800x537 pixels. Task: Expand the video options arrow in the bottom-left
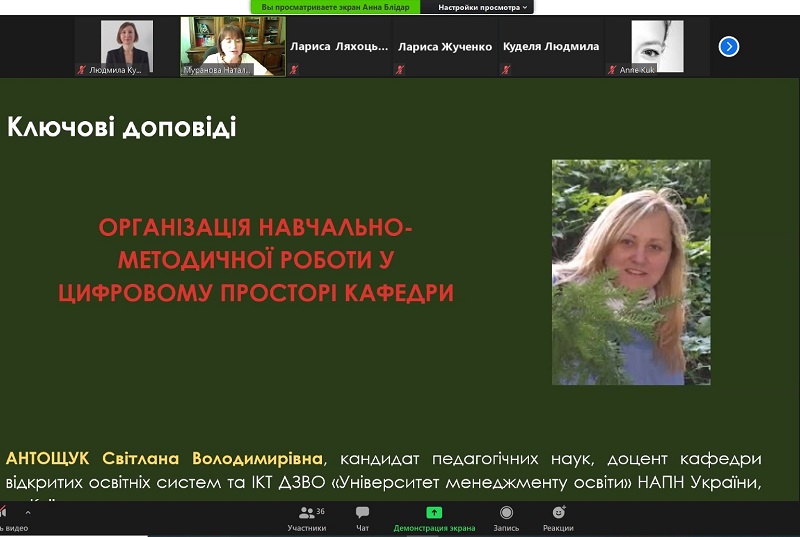(28, 513)
